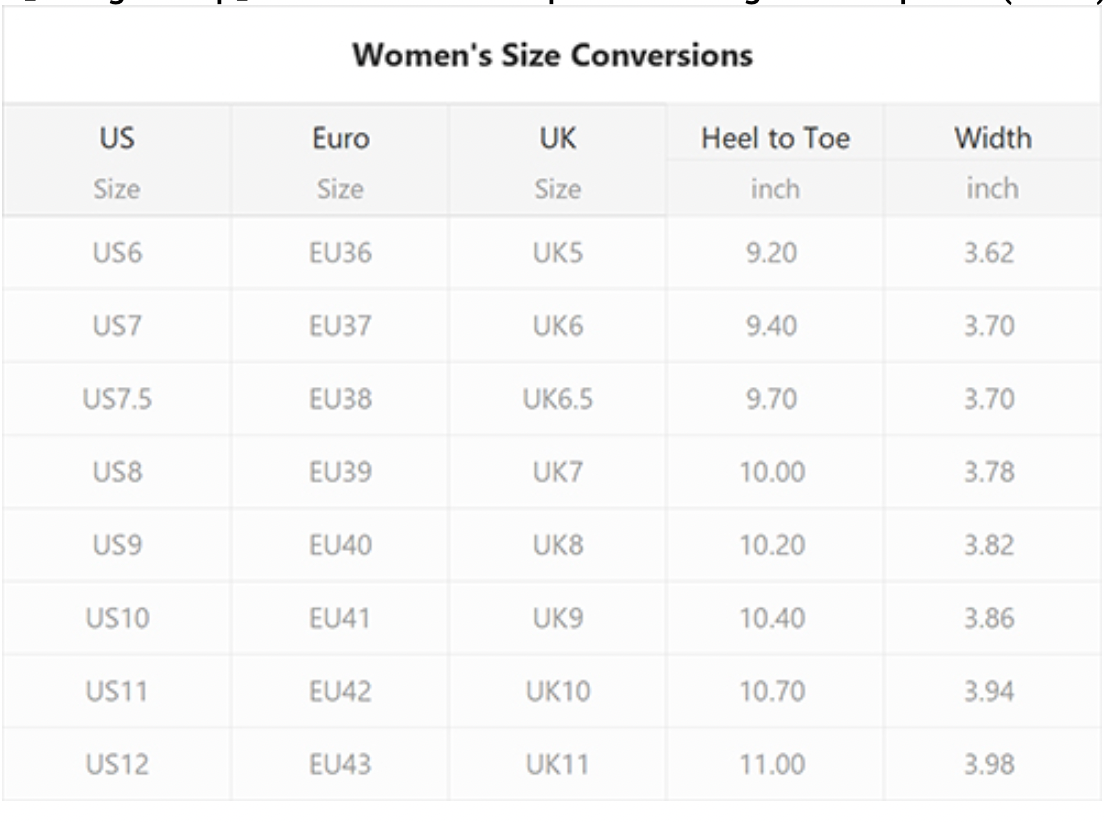Select the US7.5 cell
Image resolution: width=1104 pixels, height=822 pixels.
[x=117, y=399]
